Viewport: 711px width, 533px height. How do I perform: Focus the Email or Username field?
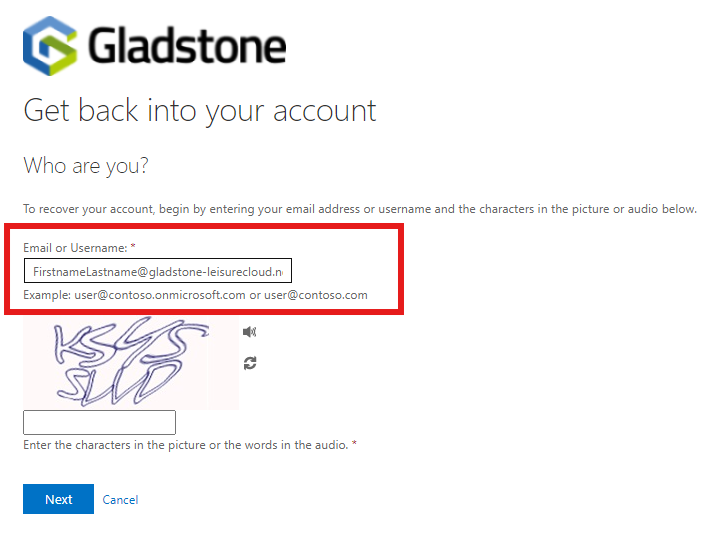point(158,271)
